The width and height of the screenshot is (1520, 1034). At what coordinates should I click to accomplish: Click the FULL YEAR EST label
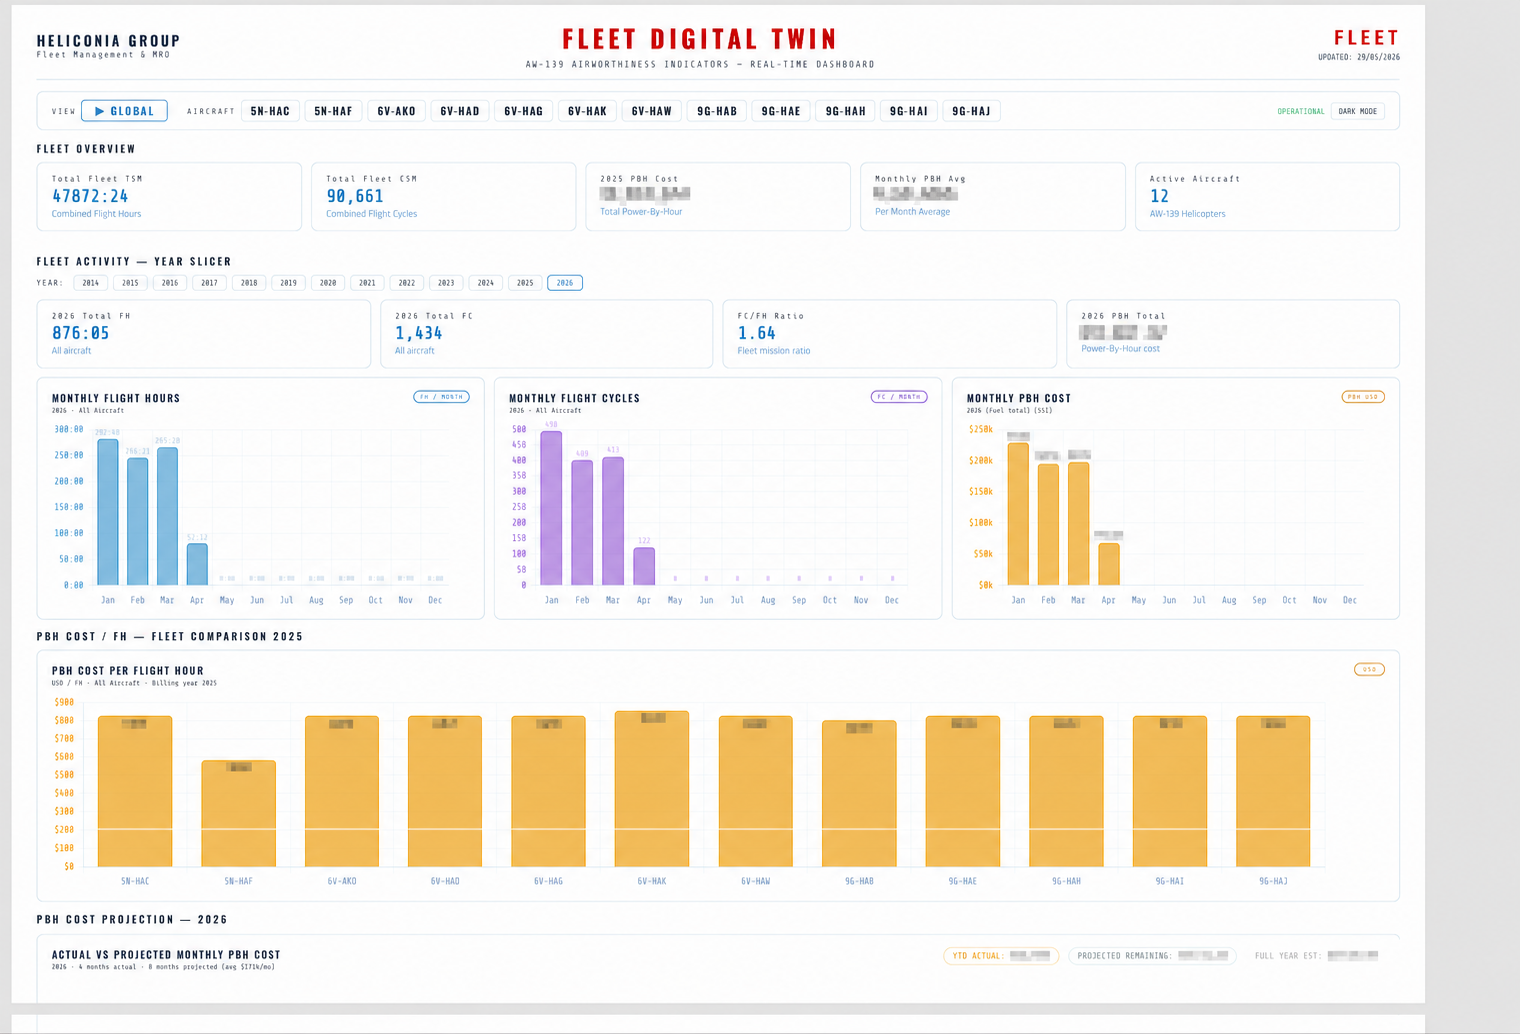point(1288,956)
